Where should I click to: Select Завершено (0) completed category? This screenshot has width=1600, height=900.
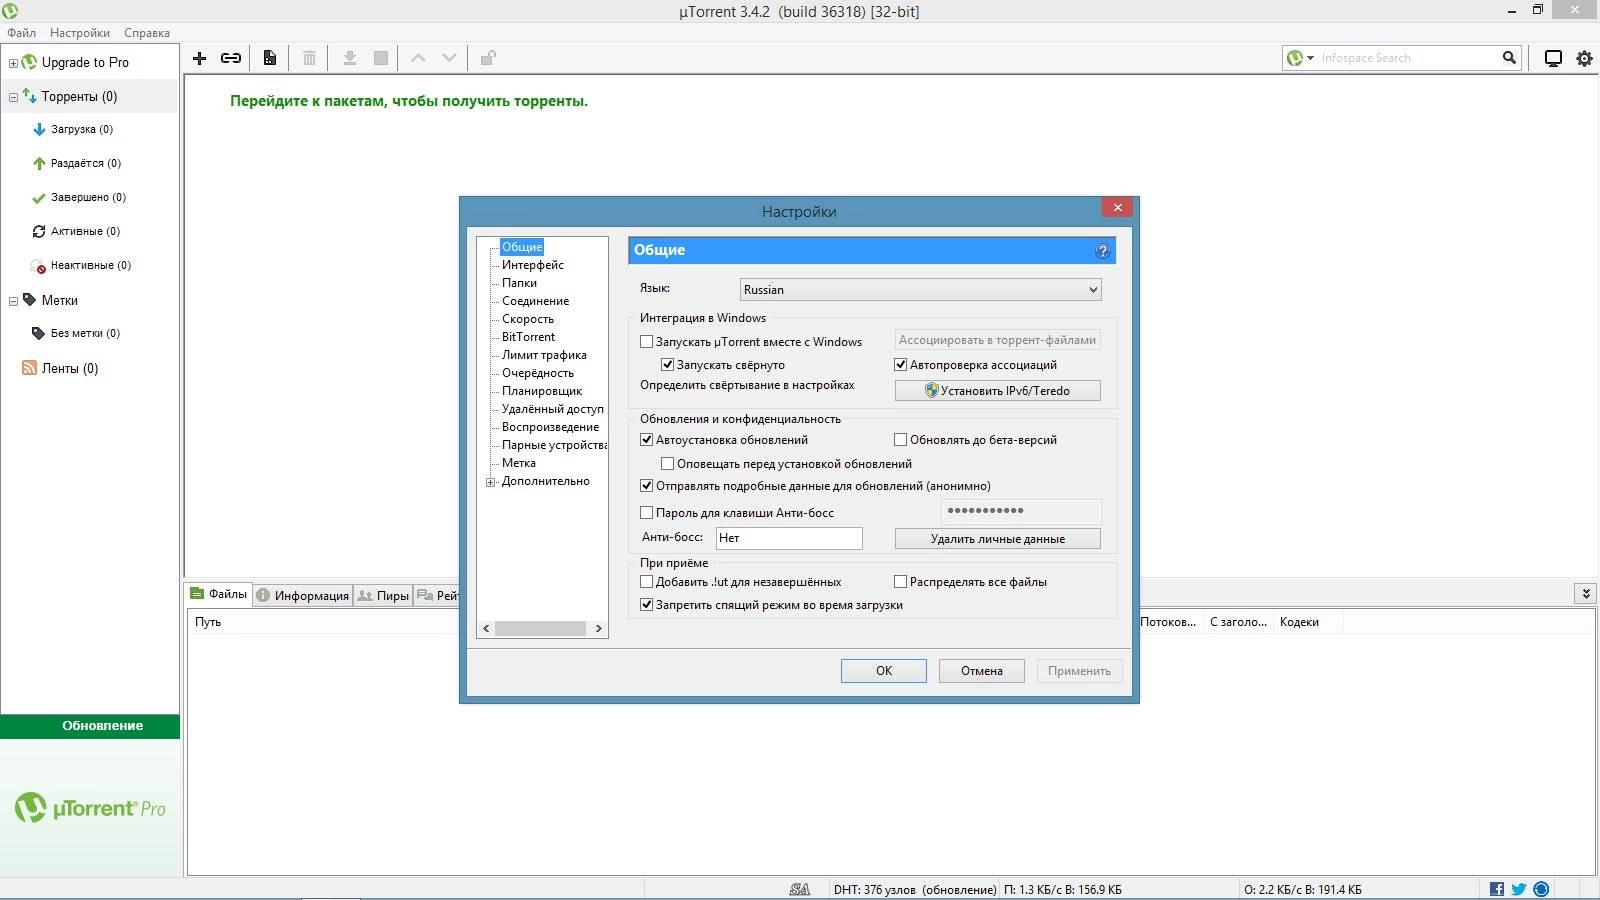coord(88,197)
